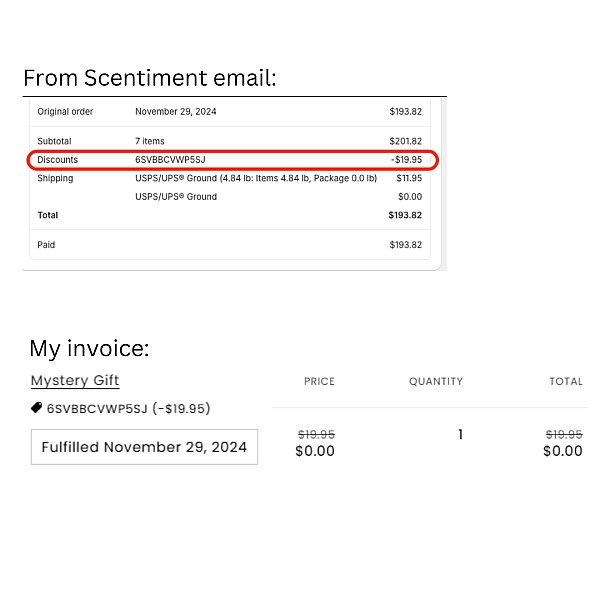Image resolution: width=600 pixels, height=600 pixels.
Task: Select the PRICE column header
Action: 319,382
